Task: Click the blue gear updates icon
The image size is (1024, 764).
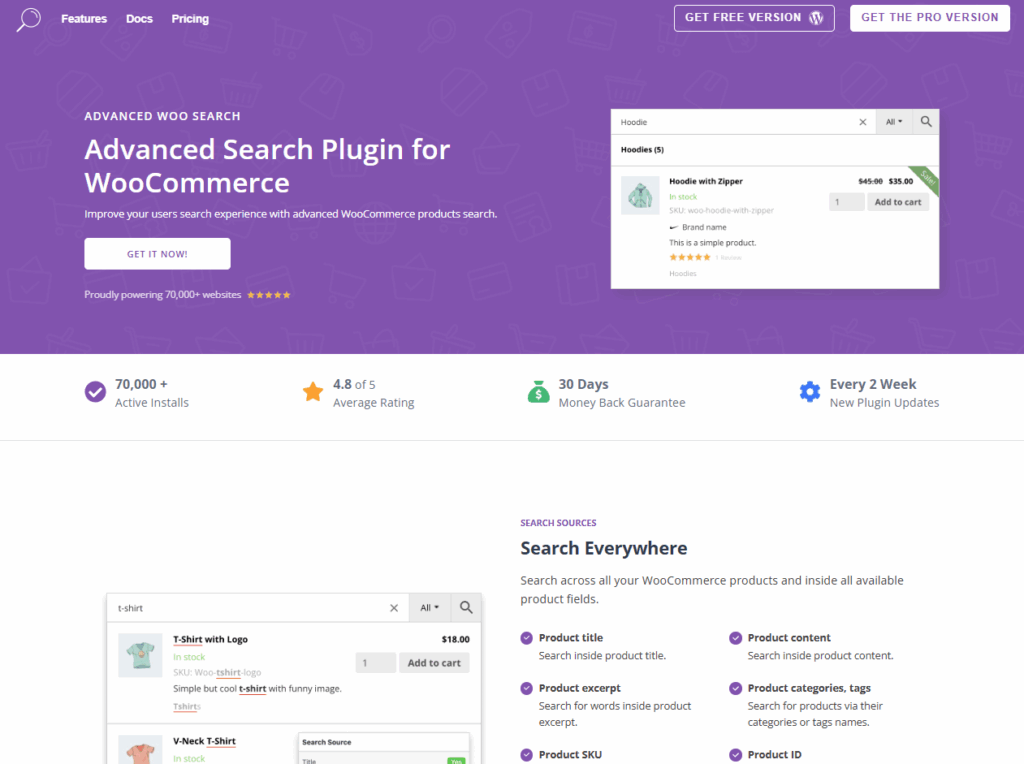Action: (809, 392)
